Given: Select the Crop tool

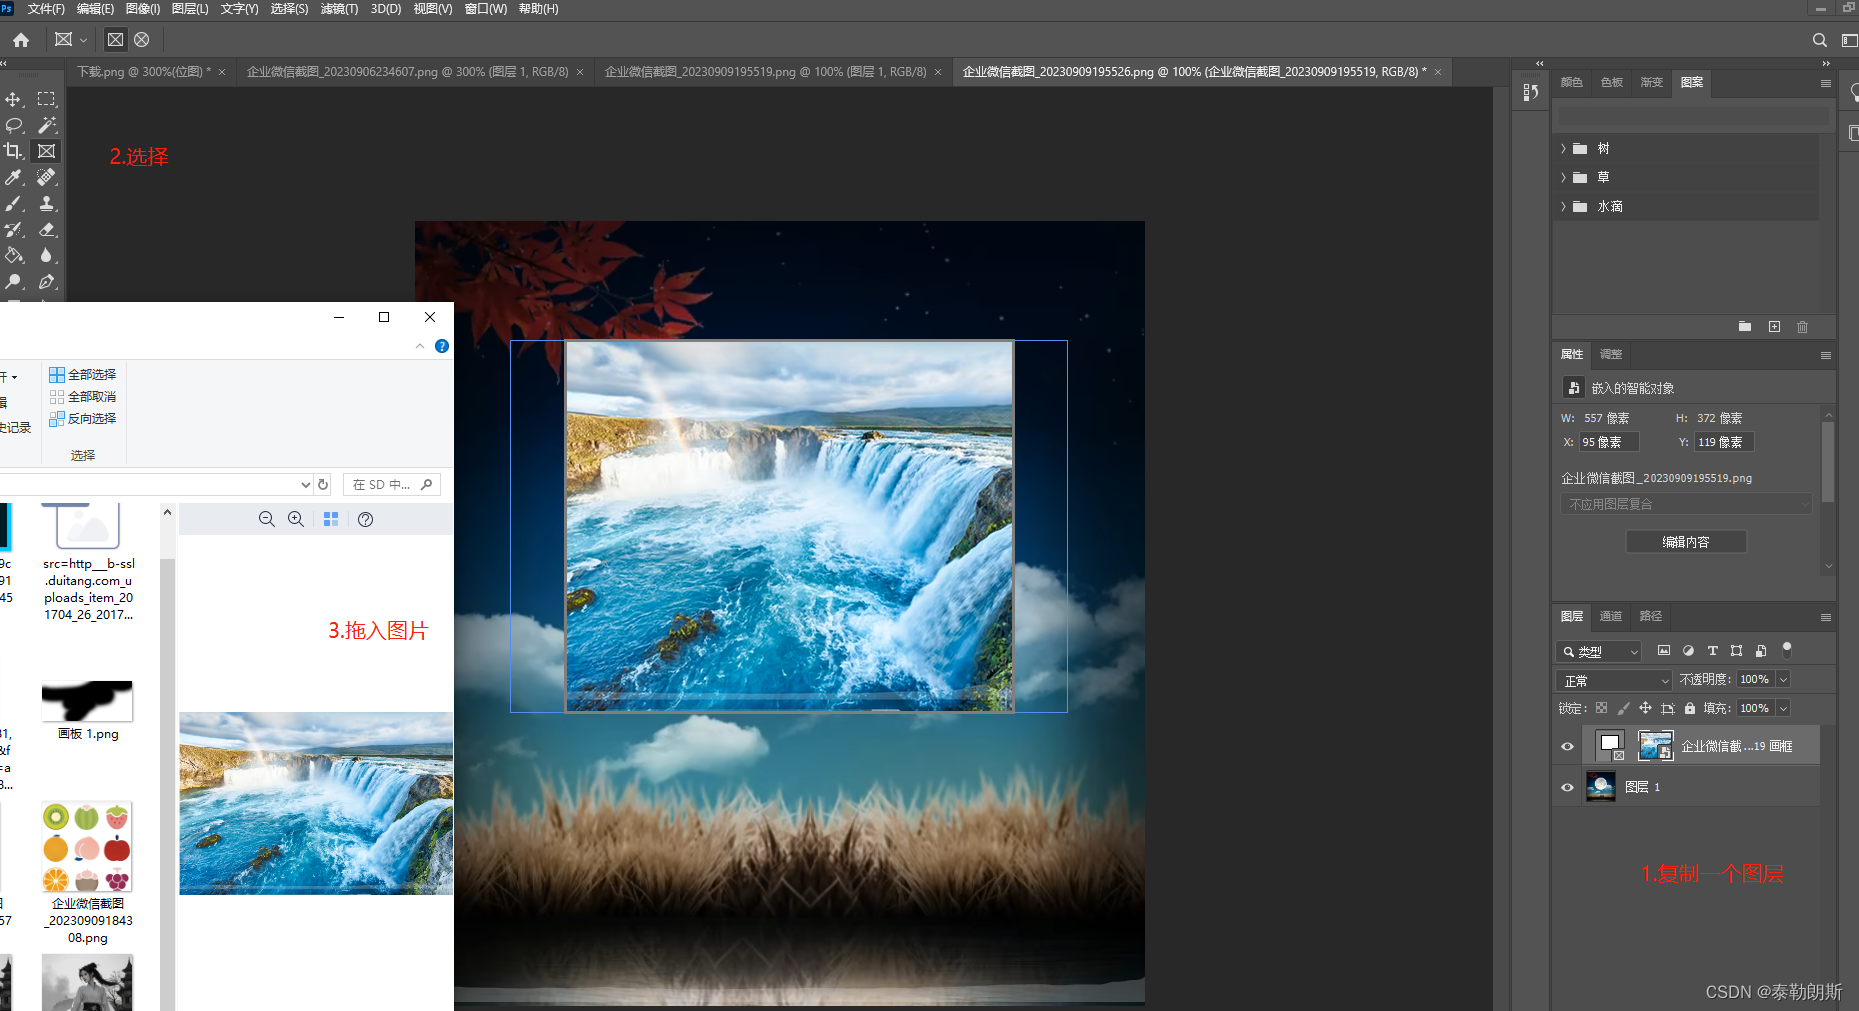Looking at the screenshot, I should (x=13, y=151).
